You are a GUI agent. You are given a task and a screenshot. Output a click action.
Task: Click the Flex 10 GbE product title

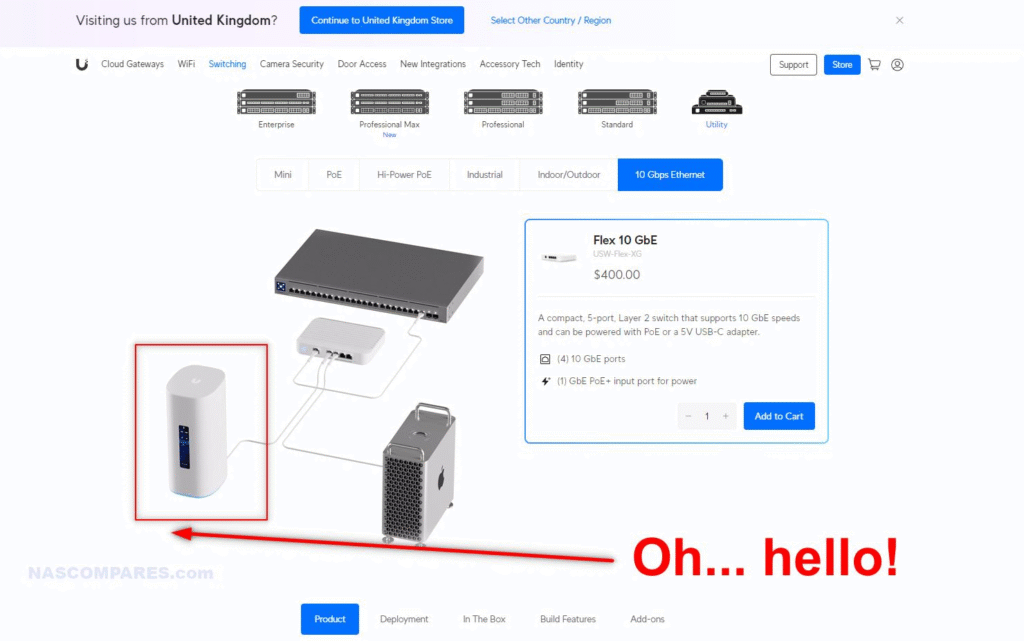625,240
